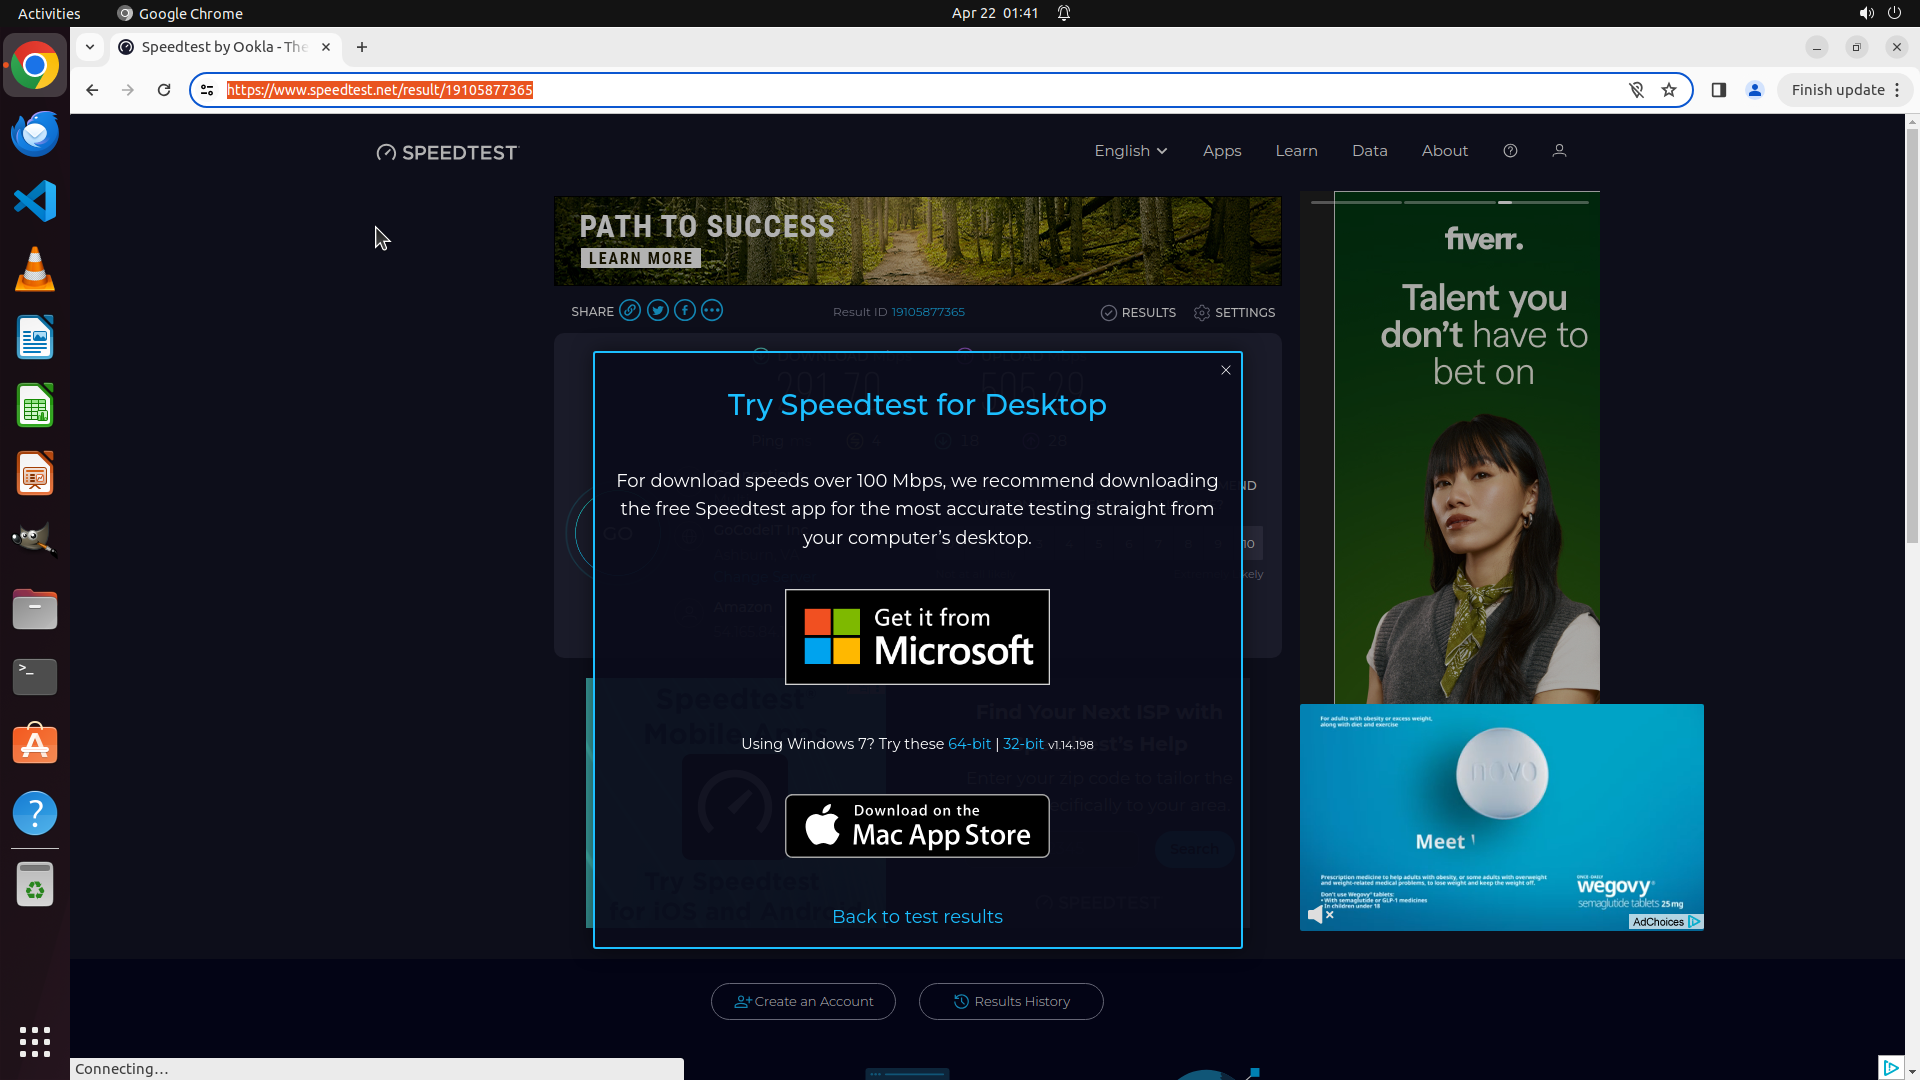Click the Mac App Store download badge
Screen dimensions: 1920x1080
917,826
